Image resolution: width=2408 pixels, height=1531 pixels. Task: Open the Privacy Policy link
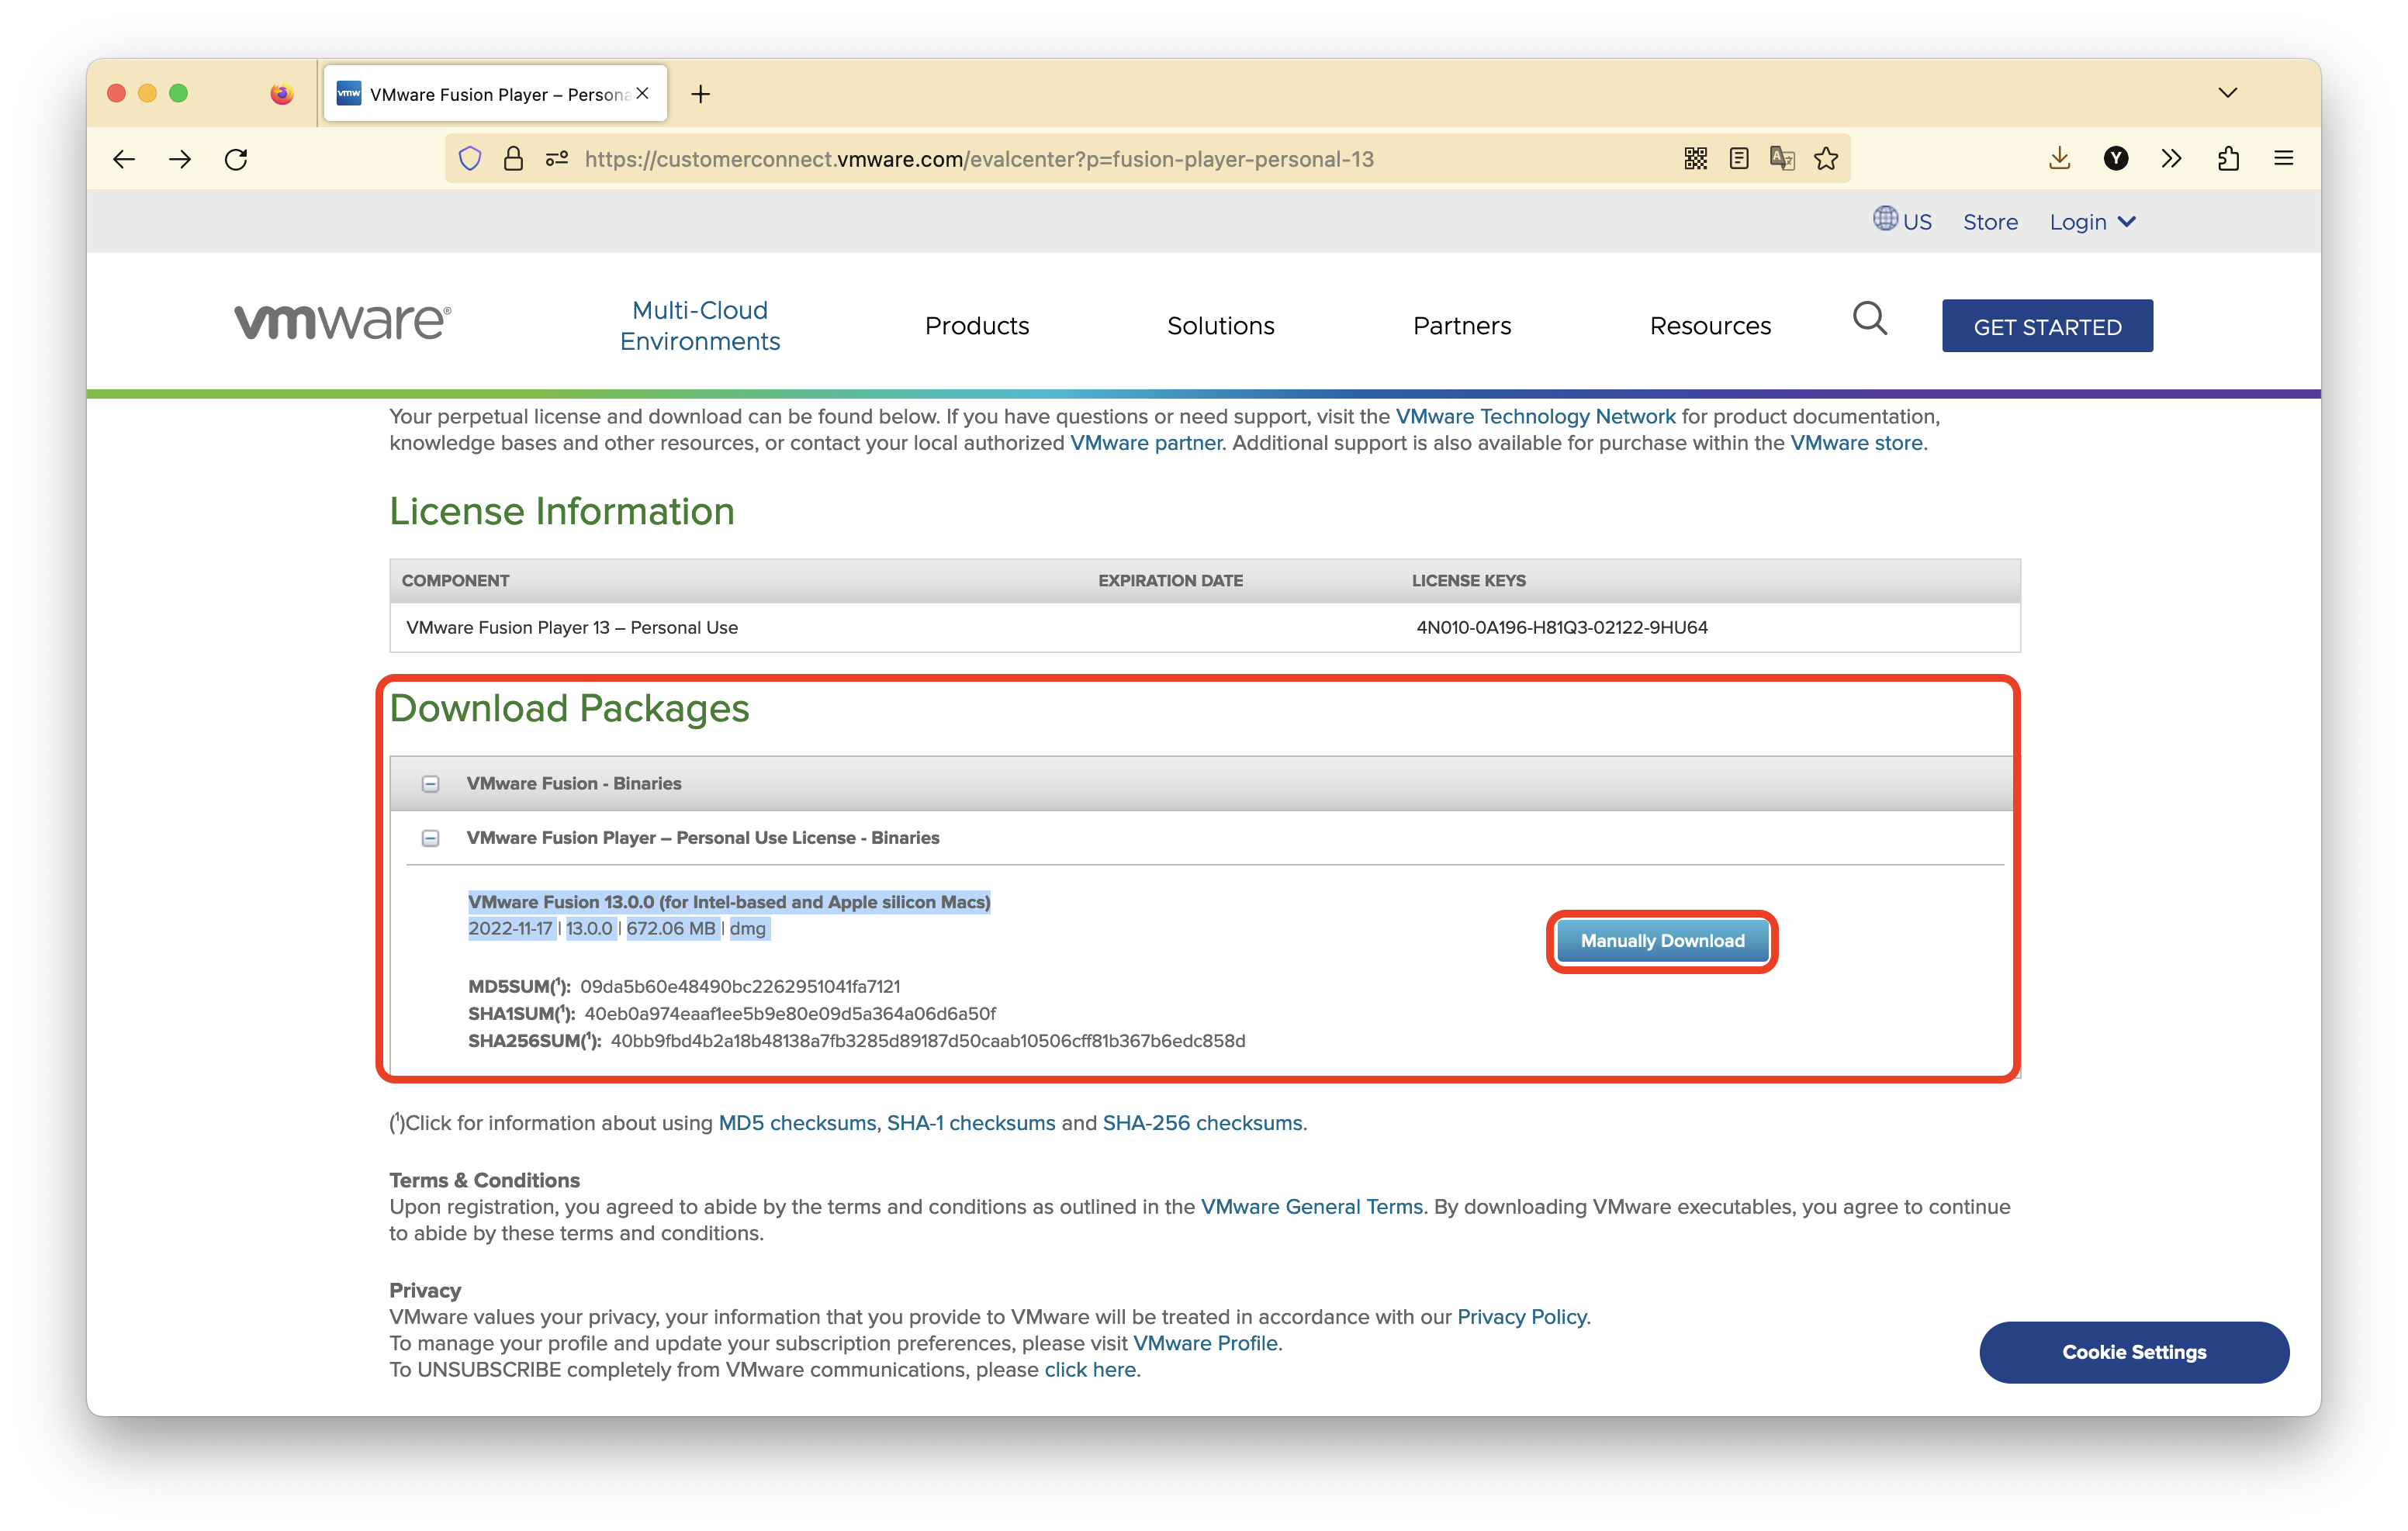(1521, 1317)
